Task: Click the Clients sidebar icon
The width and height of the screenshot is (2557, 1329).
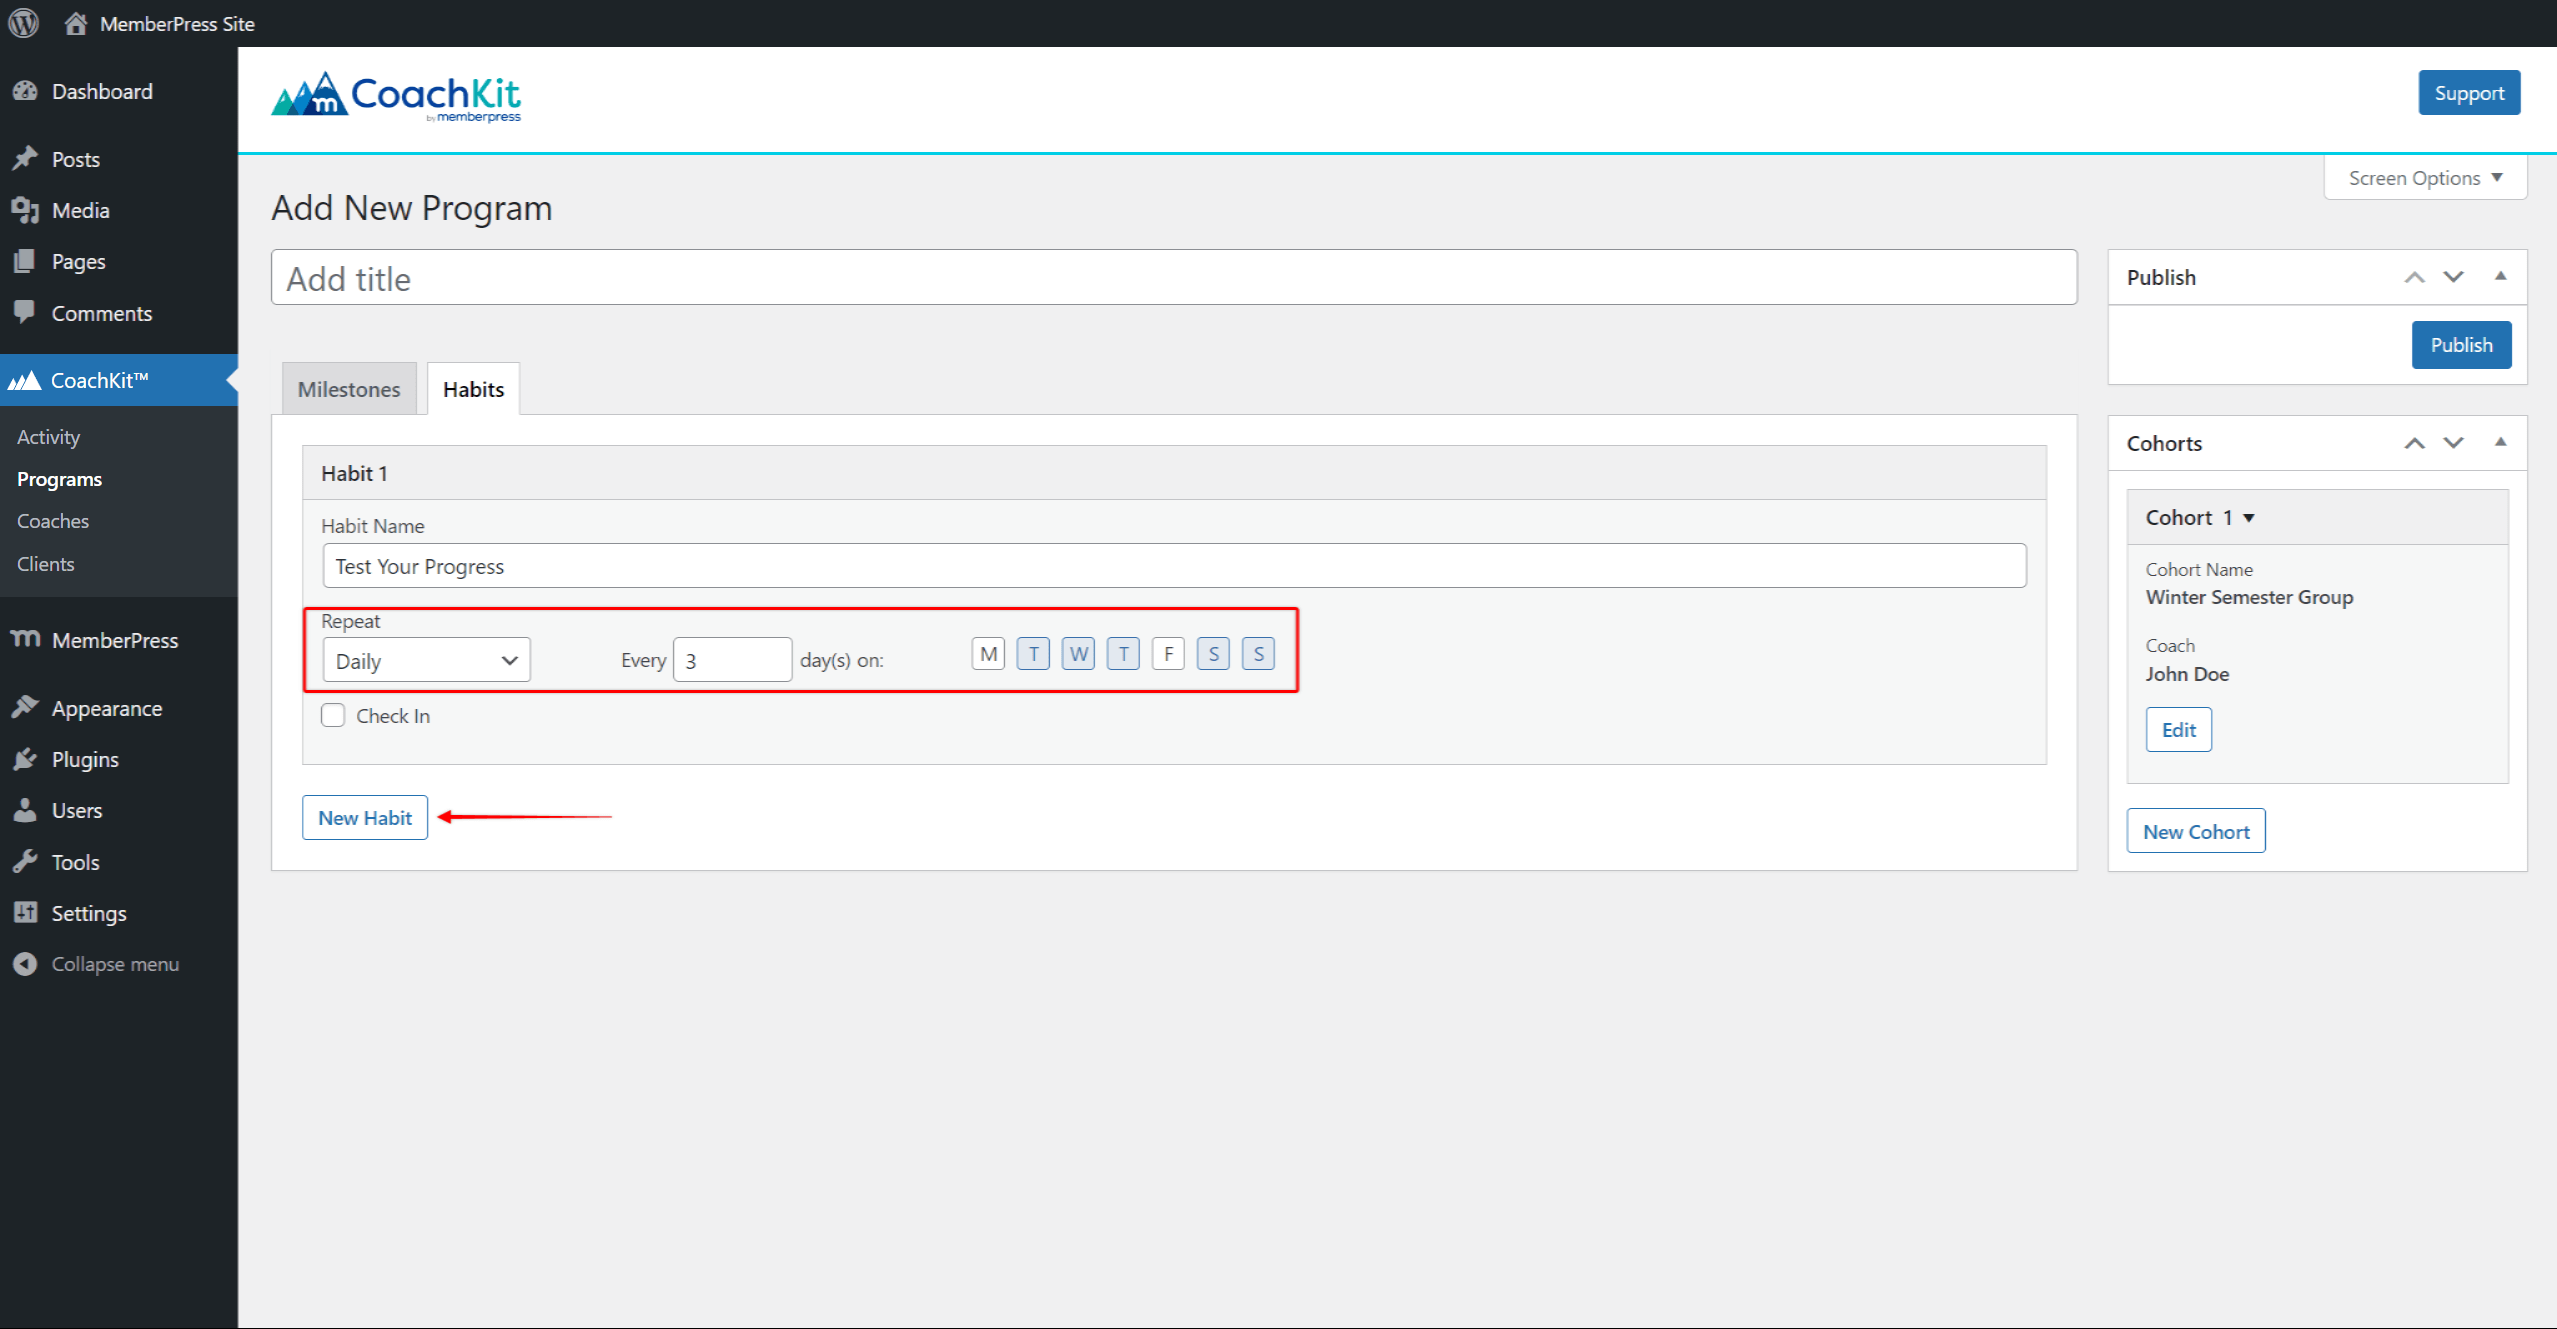Action: point(46,561)
